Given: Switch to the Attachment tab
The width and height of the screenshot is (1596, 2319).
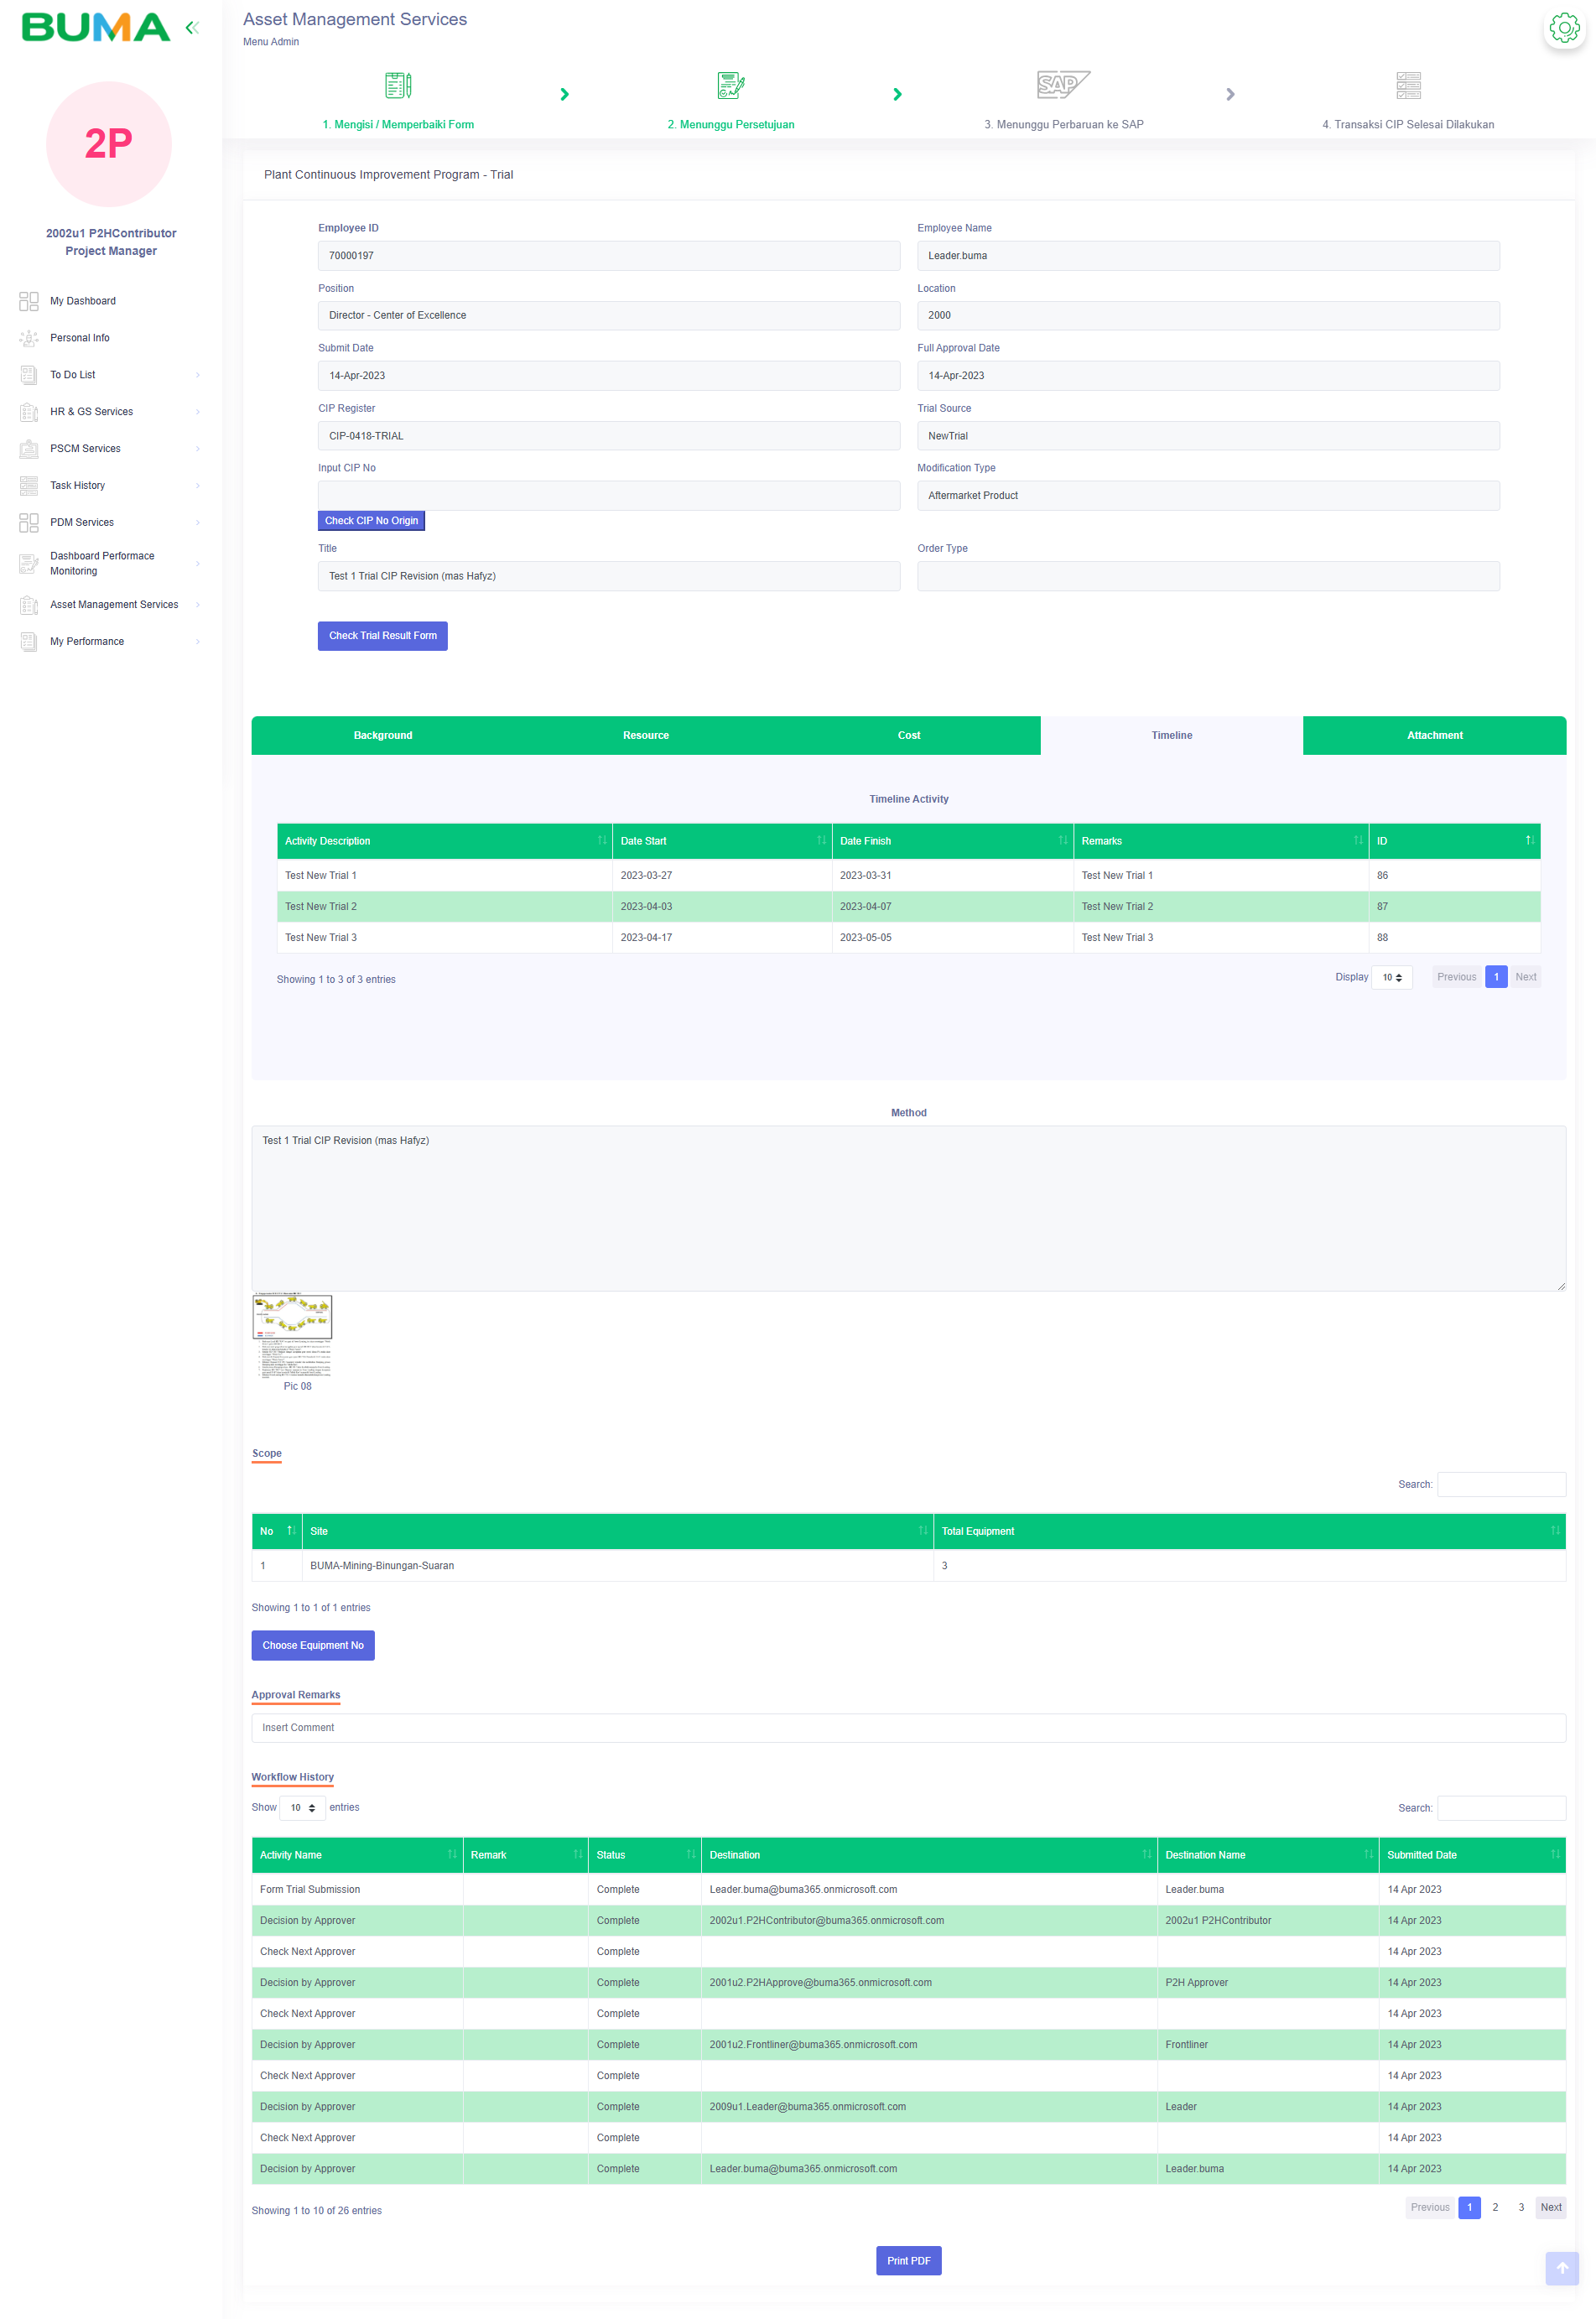Looking at the screenshot, I should pos(1434,736).
